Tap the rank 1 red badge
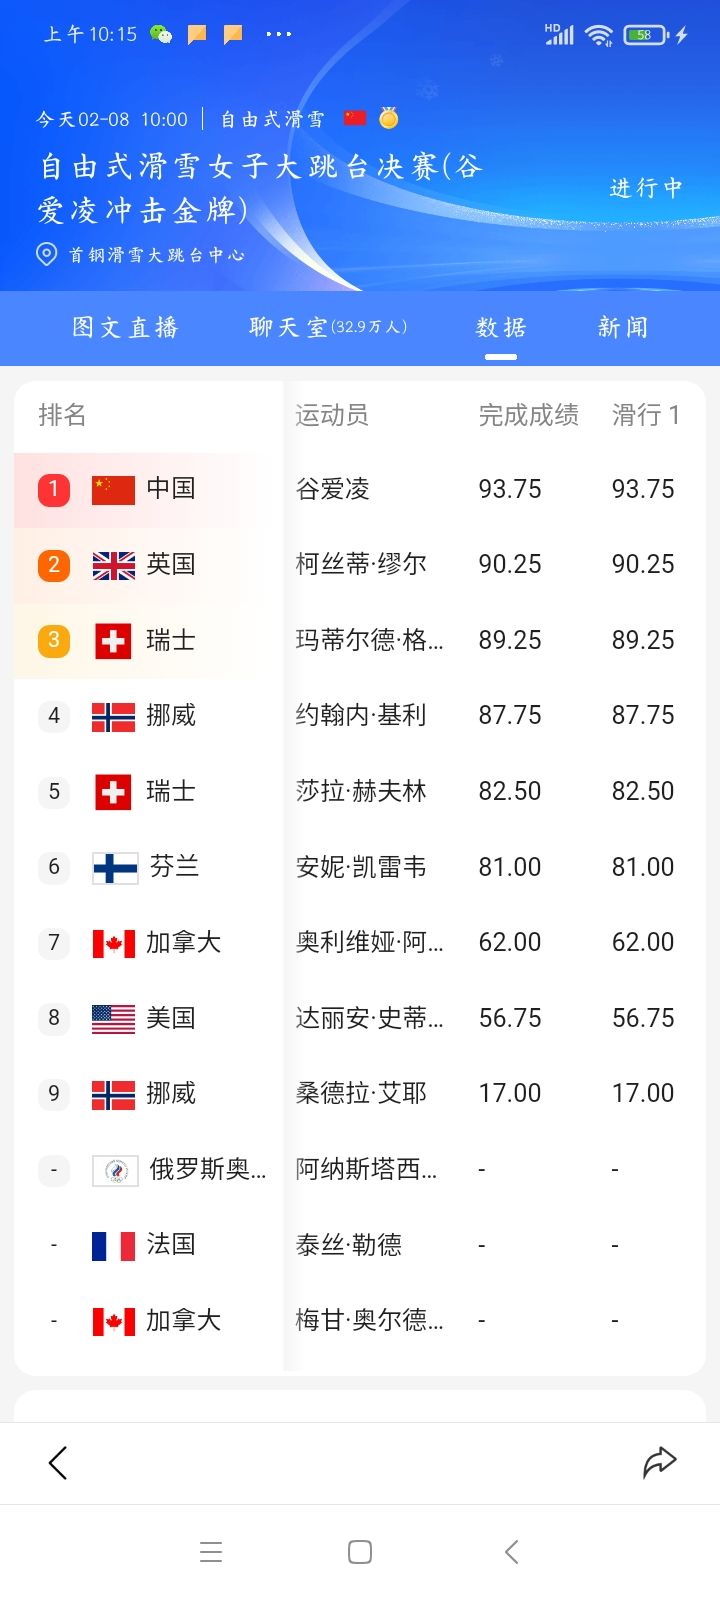The width and height of the screenshot is (720, 1600). point(54,489)
